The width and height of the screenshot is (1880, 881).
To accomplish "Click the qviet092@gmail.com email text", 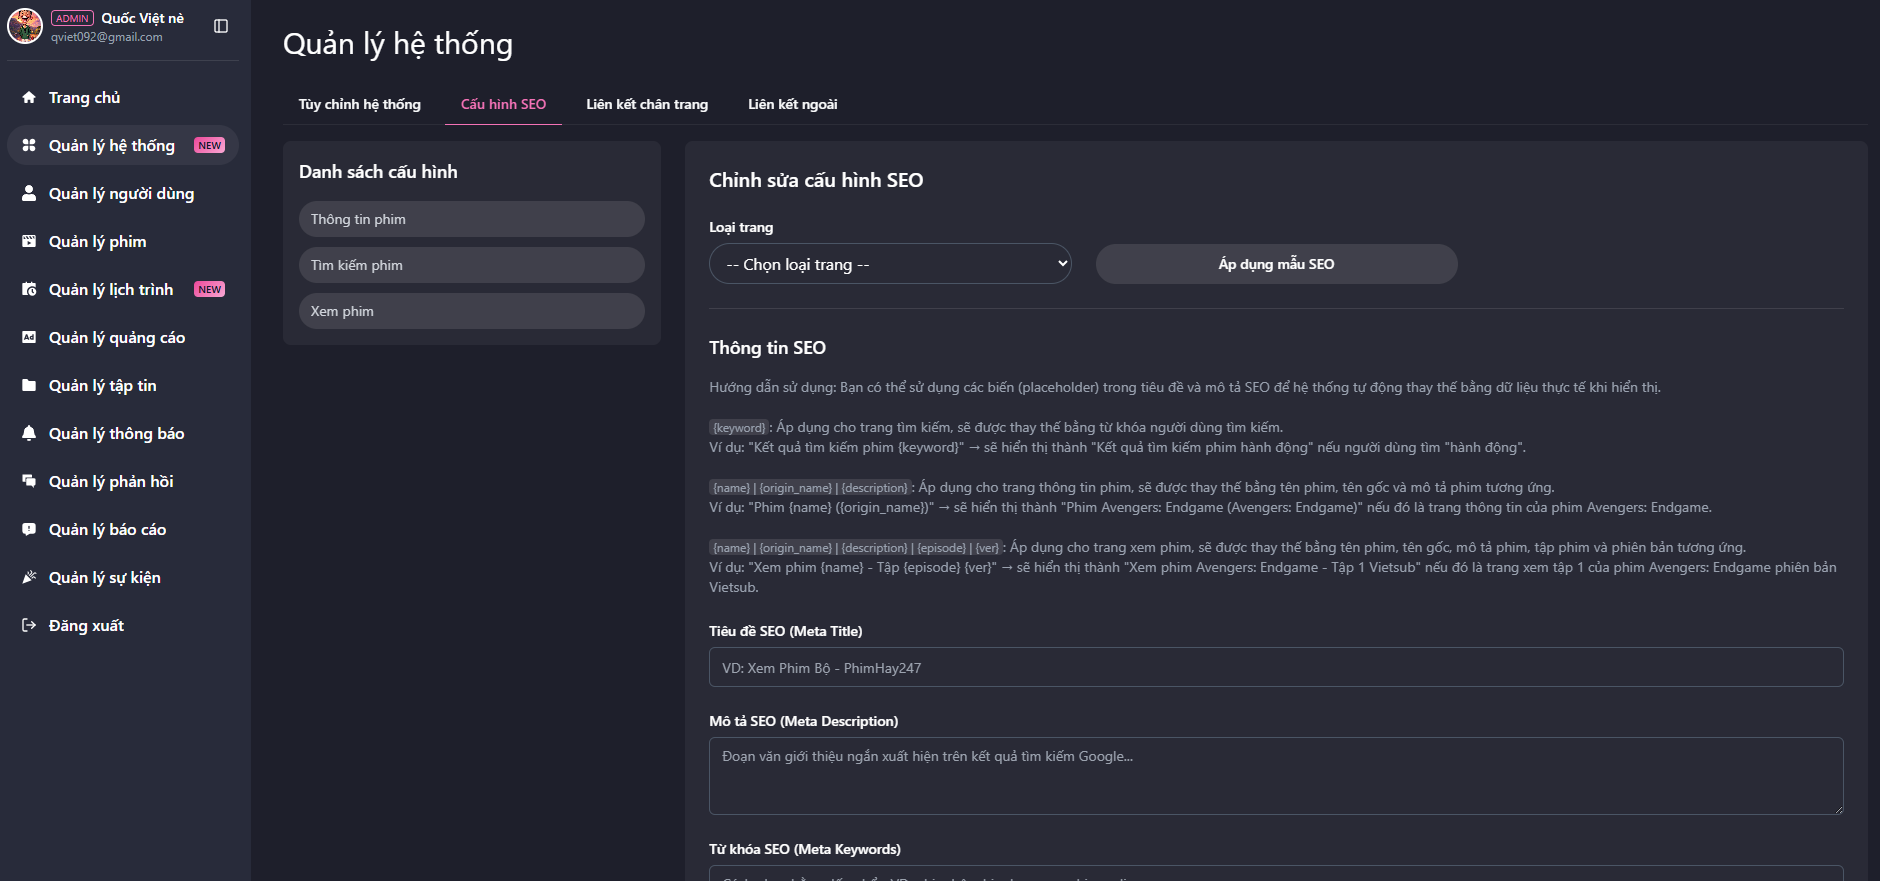I will [x=107, y=37].
